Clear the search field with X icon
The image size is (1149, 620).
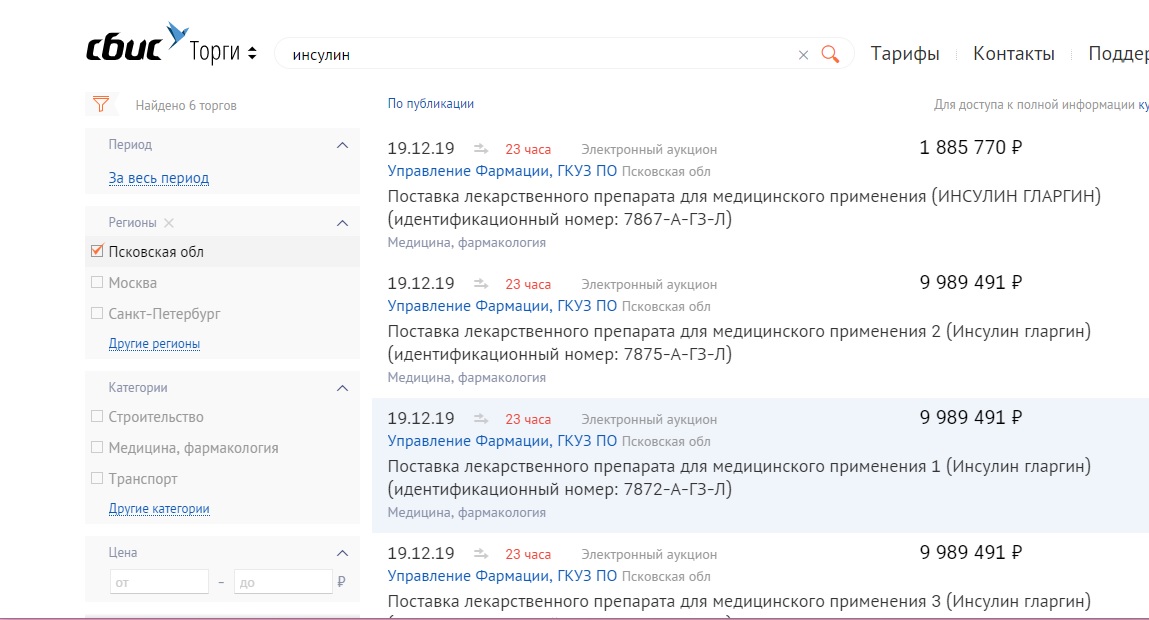tap(803, 55)
